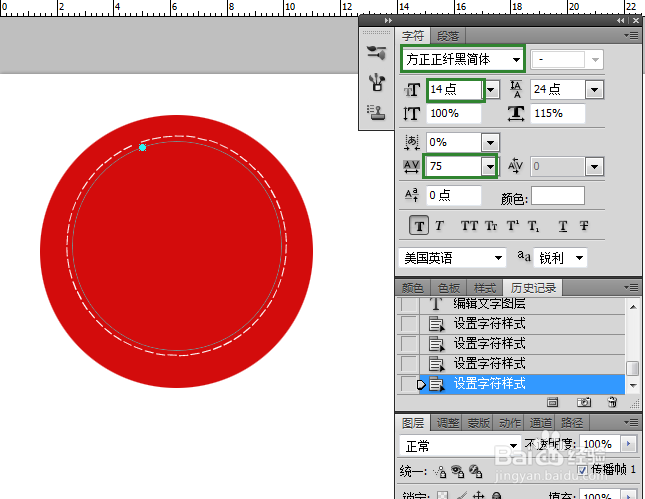
Task: Switch to the 调整 tab
Action: click(x=448, y=422)
